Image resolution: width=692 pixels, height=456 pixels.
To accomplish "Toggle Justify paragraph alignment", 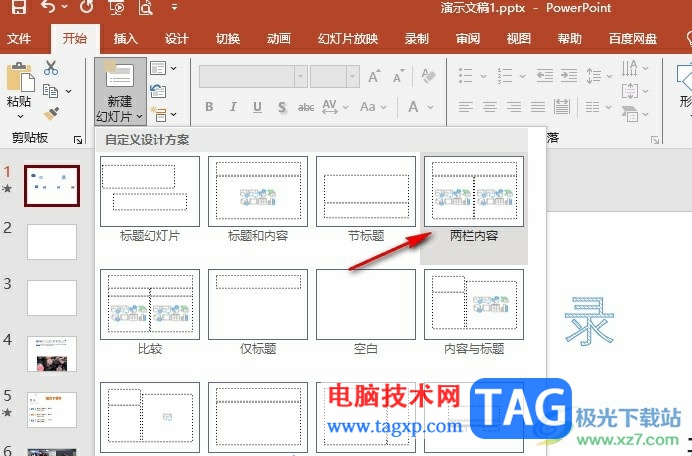I will click(538, 106).
